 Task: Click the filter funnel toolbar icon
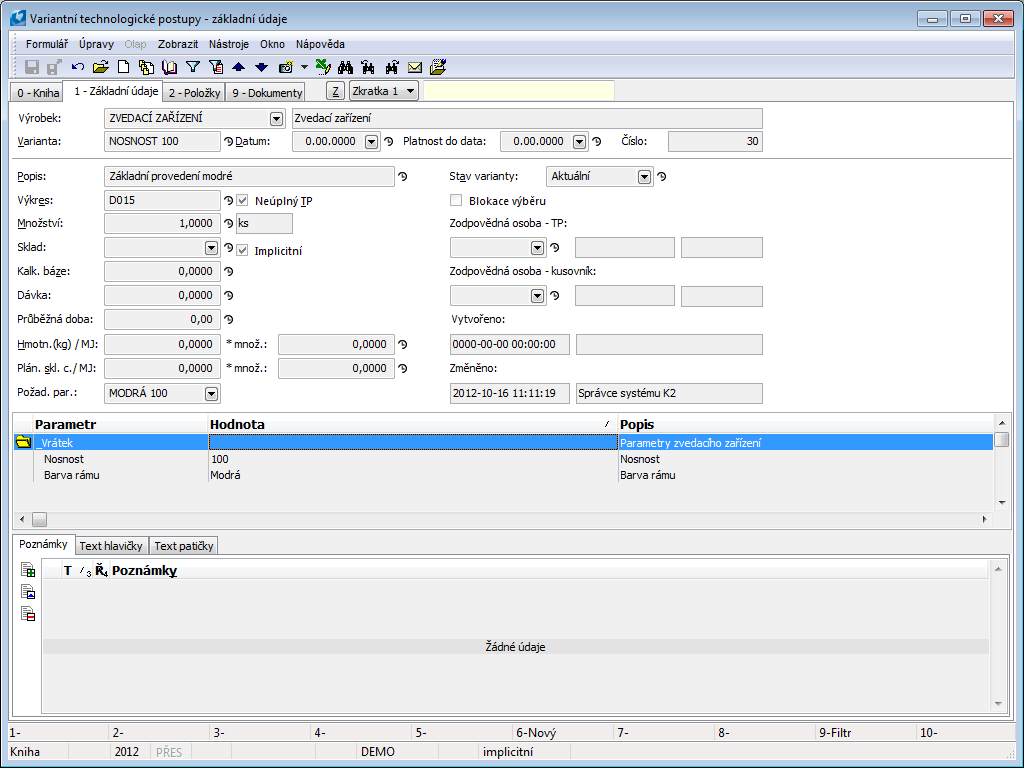tap(194, 67)
